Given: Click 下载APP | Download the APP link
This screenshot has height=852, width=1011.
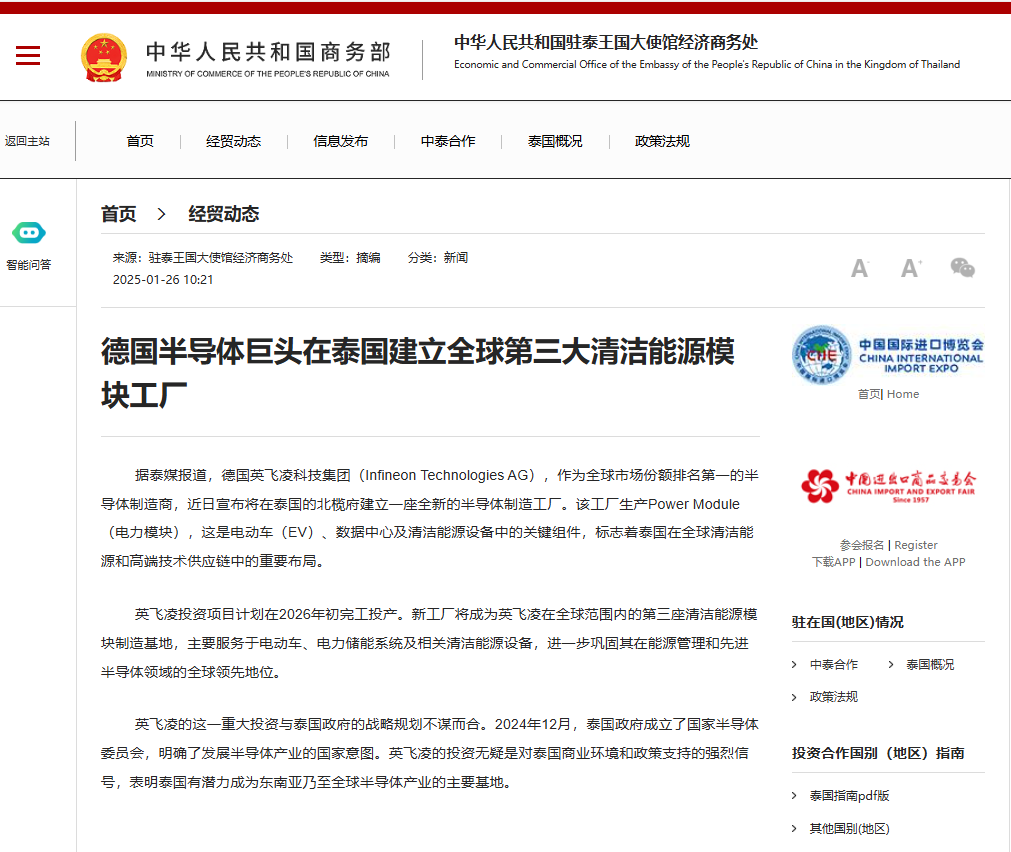Looking at the screenshot, I should (x=888, y=562).
